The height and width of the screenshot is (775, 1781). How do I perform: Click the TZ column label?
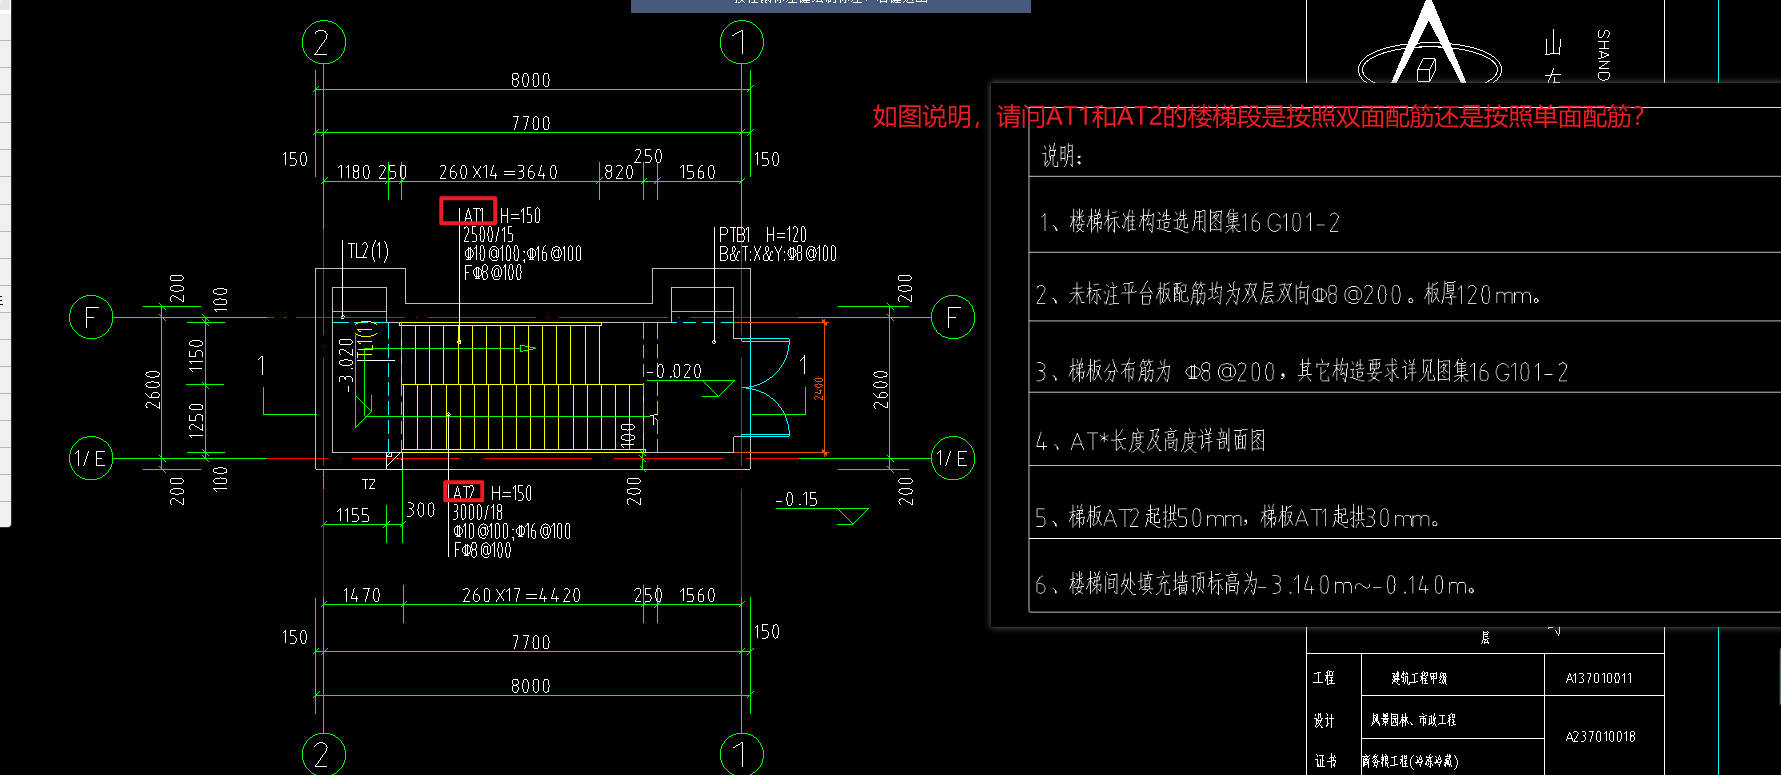click(x=369, y=485)
